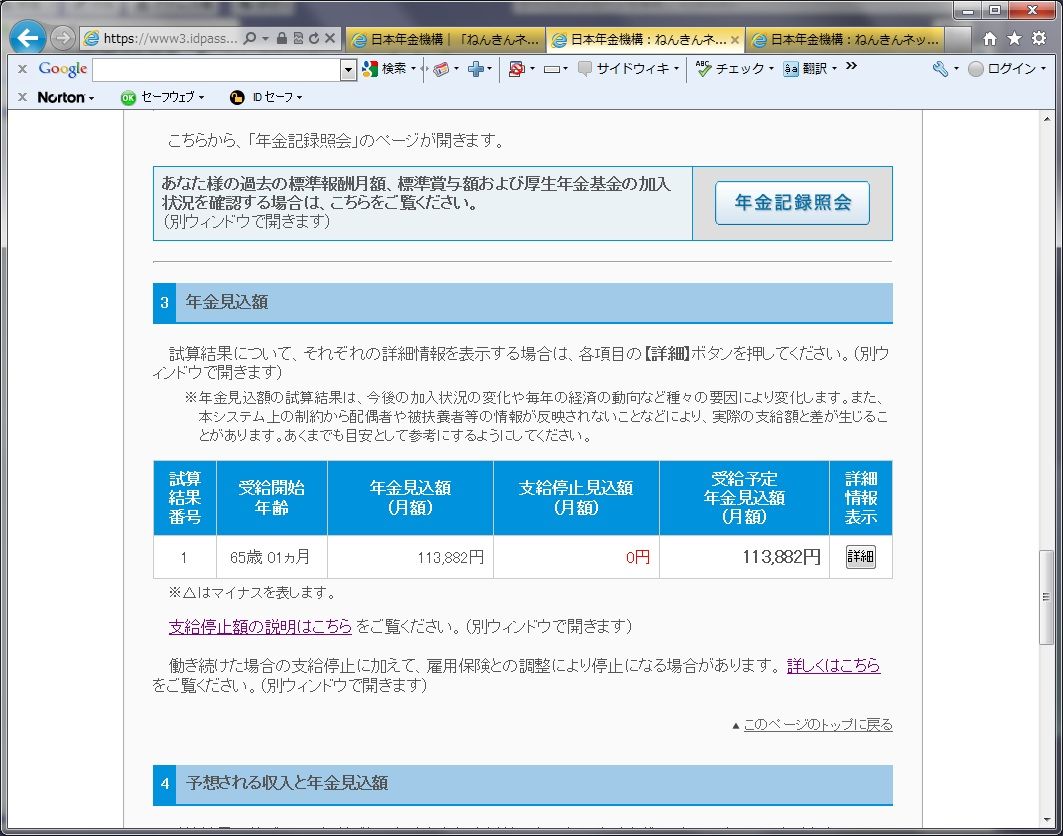Click the 詳細 button in row 1

[x=860, y=557]
